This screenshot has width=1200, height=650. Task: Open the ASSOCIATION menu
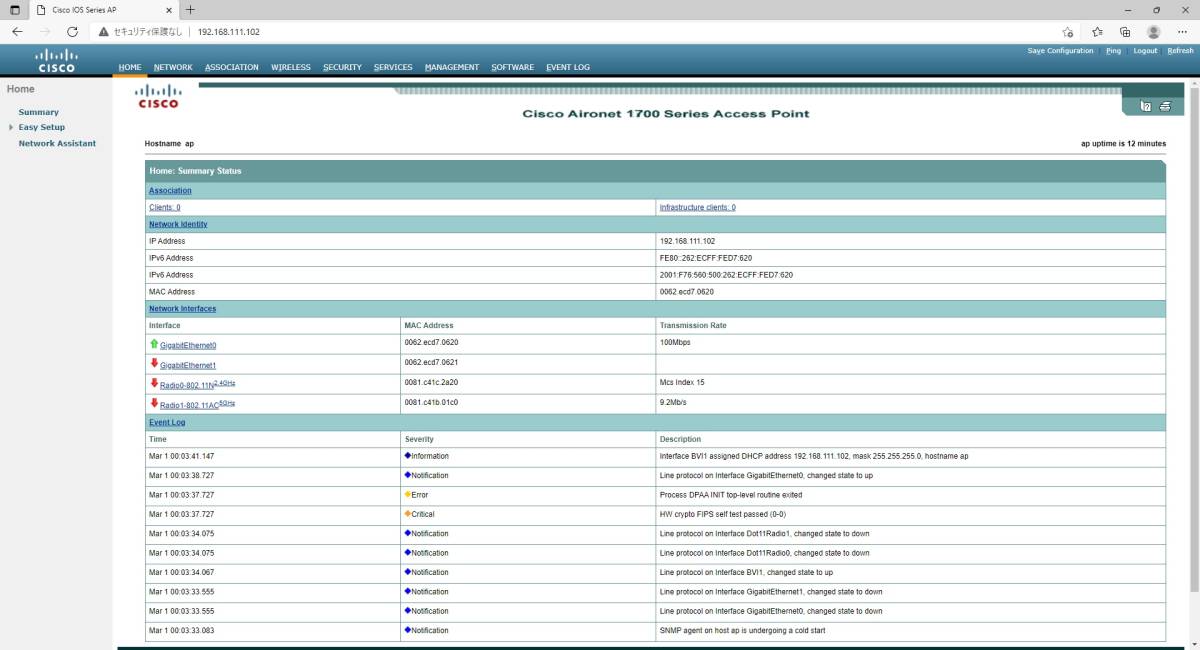(x=232, y=67)
